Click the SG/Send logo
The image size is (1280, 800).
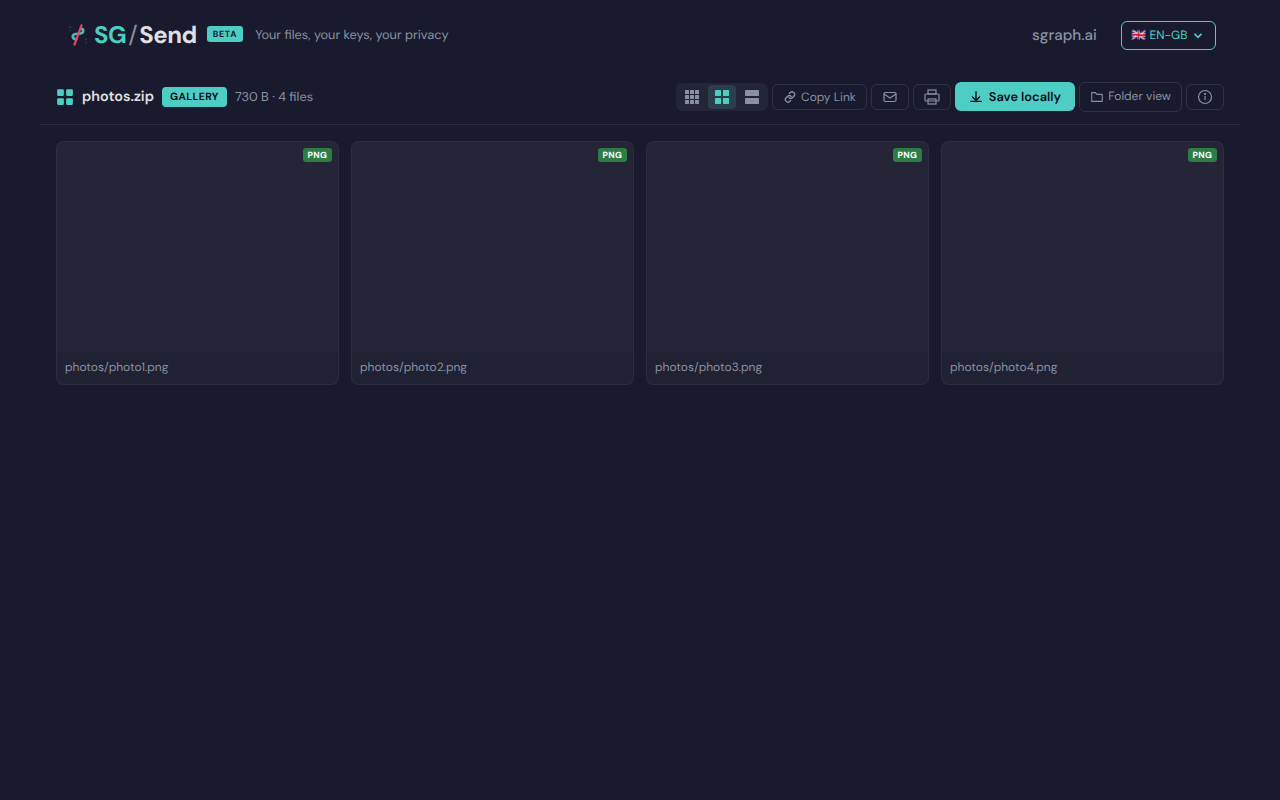pyautogui.click(x=133, y=34)
